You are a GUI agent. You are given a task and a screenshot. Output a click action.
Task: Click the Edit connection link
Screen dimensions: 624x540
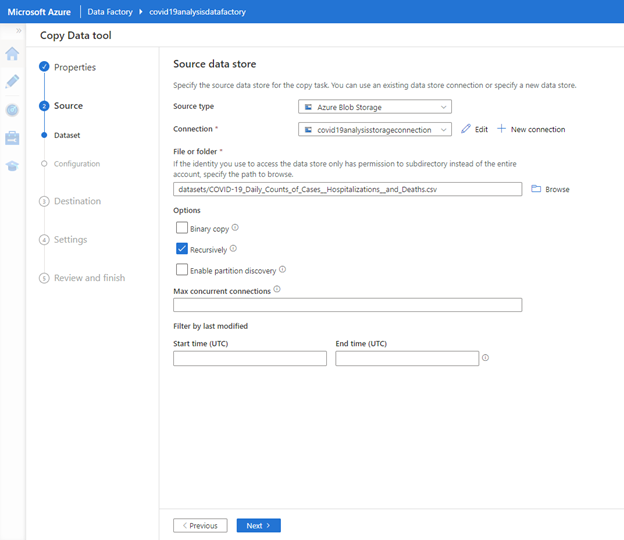(x=481, y=129)
